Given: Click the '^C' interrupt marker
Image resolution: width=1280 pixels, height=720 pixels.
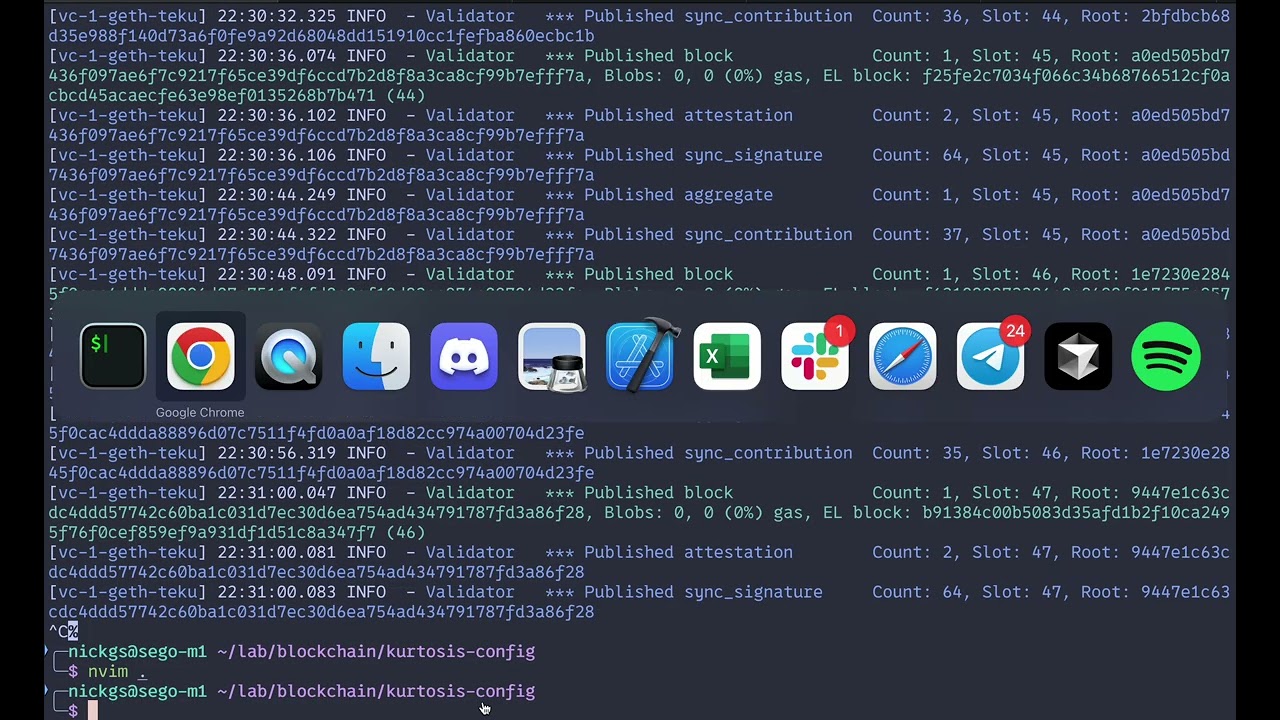Looking at the screenshot, I should coord(58,631).
